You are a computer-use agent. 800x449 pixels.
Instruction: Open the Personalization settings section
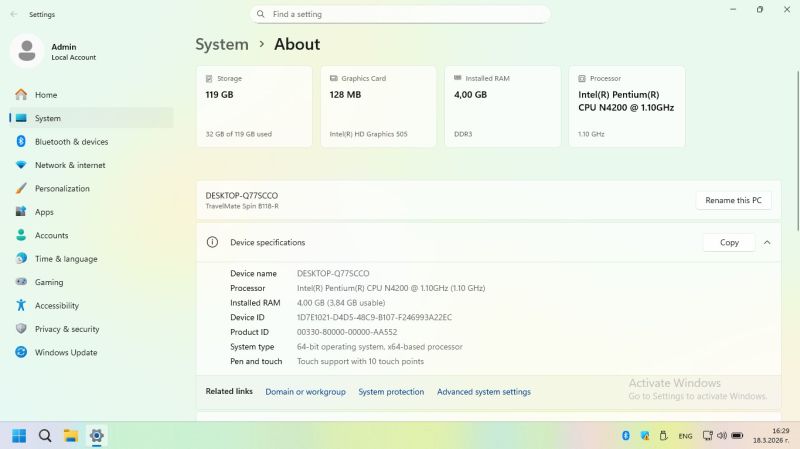[x=61, y=188]
